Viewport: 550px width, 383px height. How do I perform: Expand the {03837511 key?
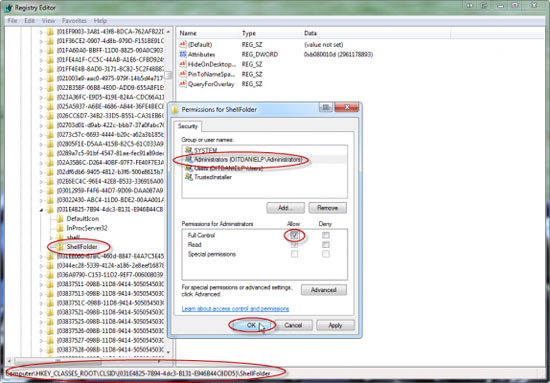[x=41, y=284]
